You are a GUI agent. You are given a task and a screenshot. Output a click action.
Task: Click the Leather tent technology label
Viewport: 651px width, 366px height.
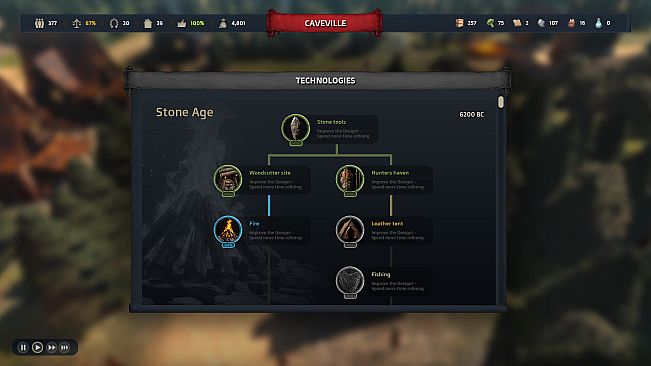pos(387,224)
